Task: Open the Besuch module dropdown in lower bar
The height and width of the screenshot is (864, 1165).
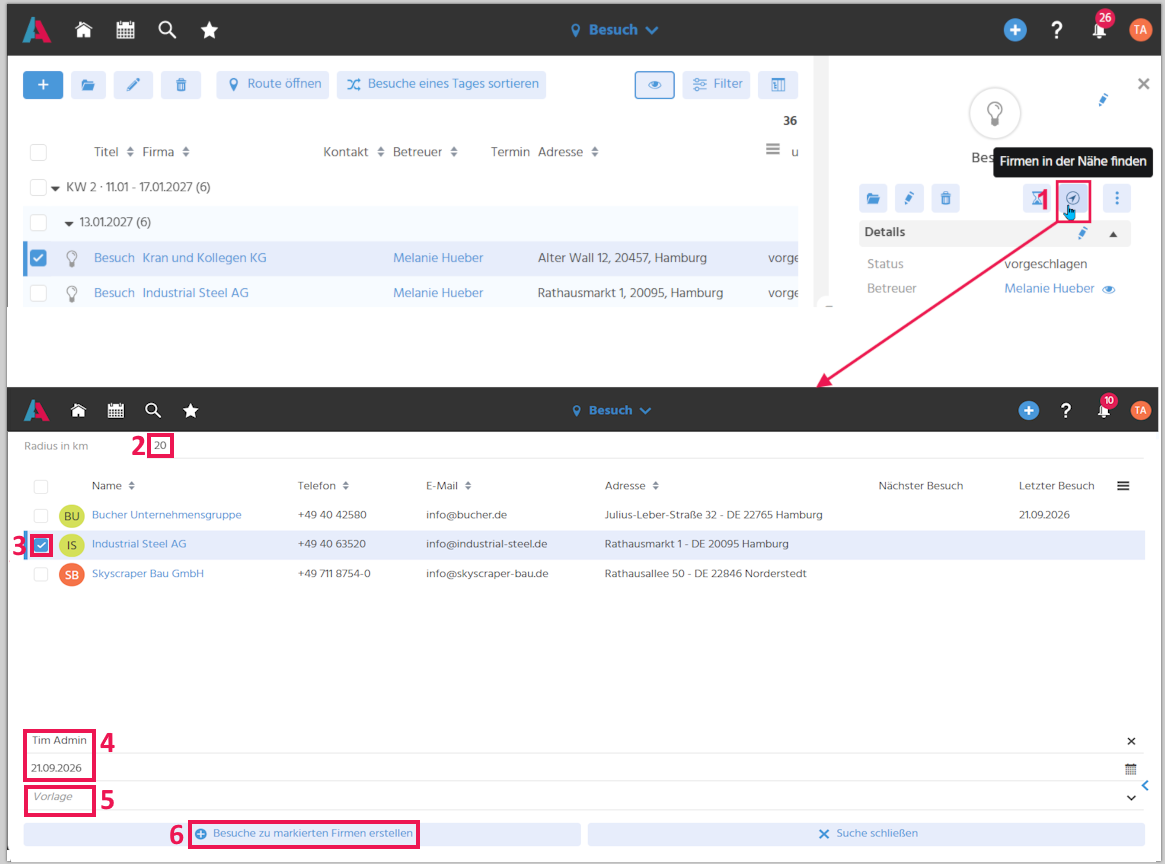Action: [x=611, y=411]
